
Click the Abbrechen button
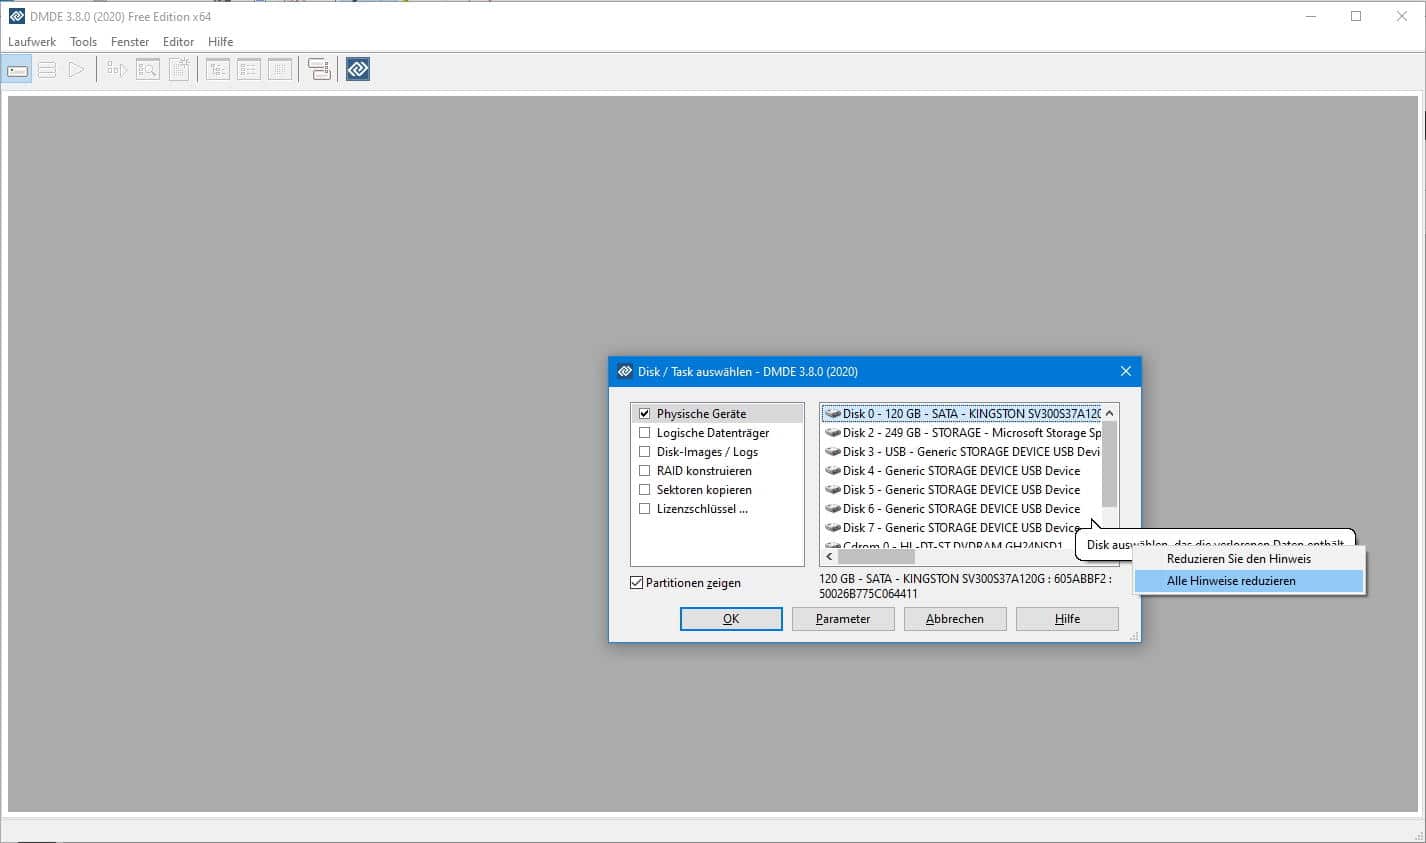tap(955, 619)
